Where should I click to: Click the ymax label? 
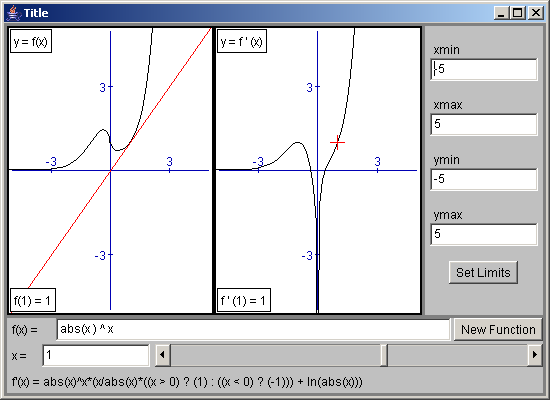point(448,215)
